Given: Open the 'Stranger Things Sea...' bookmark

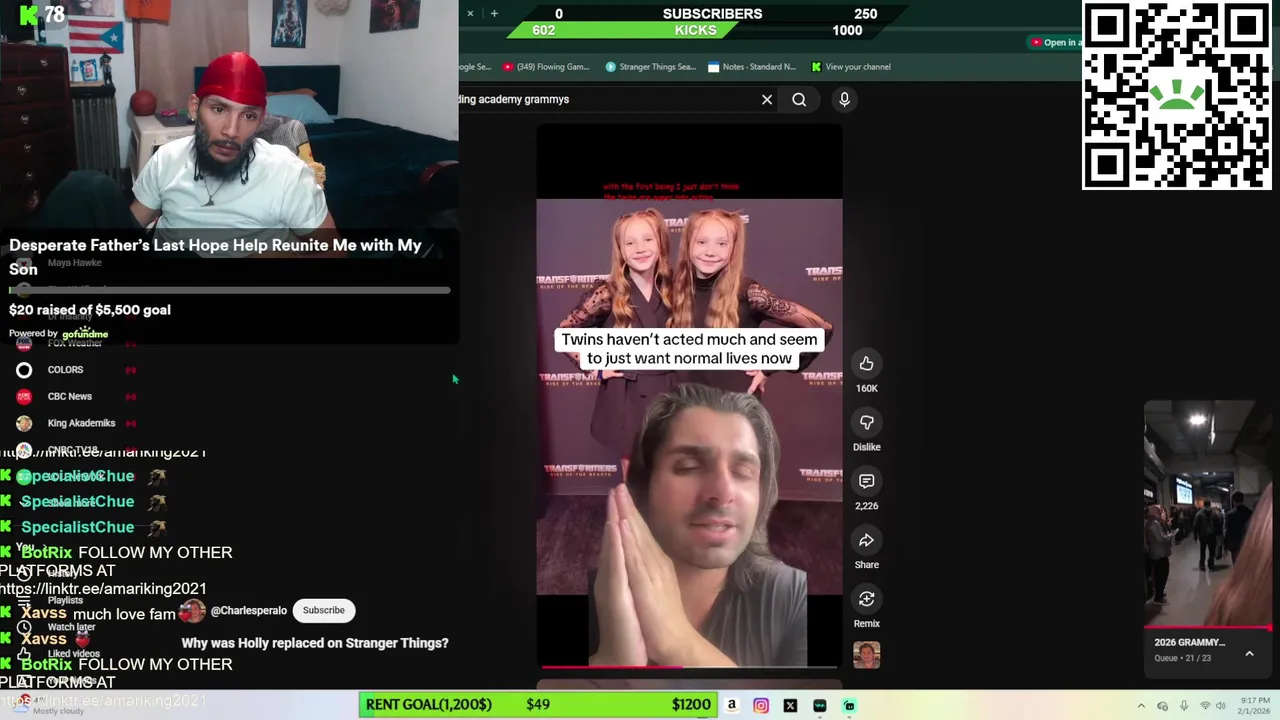Looking at the screenshot, I should [650, 67].
